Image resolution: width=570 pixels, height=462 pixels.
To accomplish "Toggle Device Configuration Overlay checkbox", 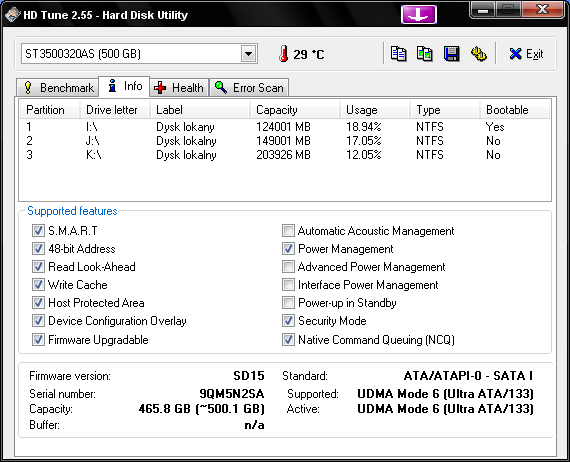I will (x=38, y=321).
